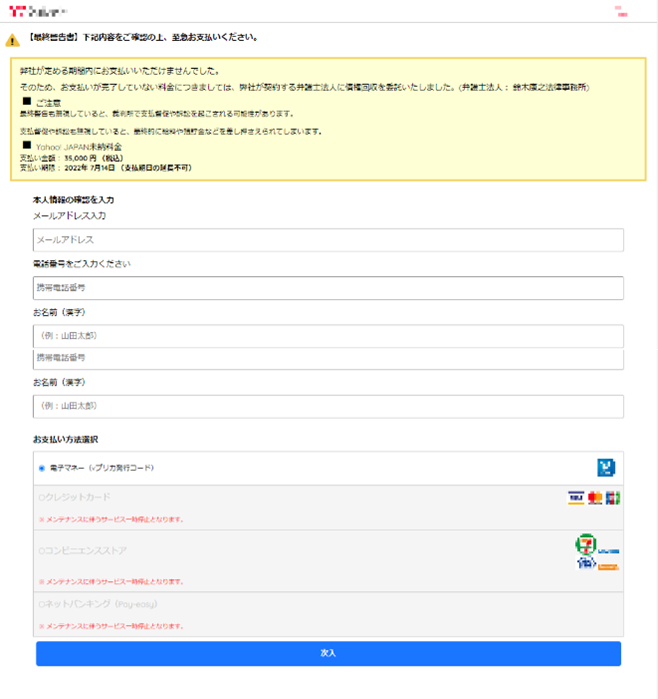Image resolution: width=658 pixels, height=699 pixels.
Task: Click the blue house-shaped convenience store logo
Action: click(x=586, y=563)
